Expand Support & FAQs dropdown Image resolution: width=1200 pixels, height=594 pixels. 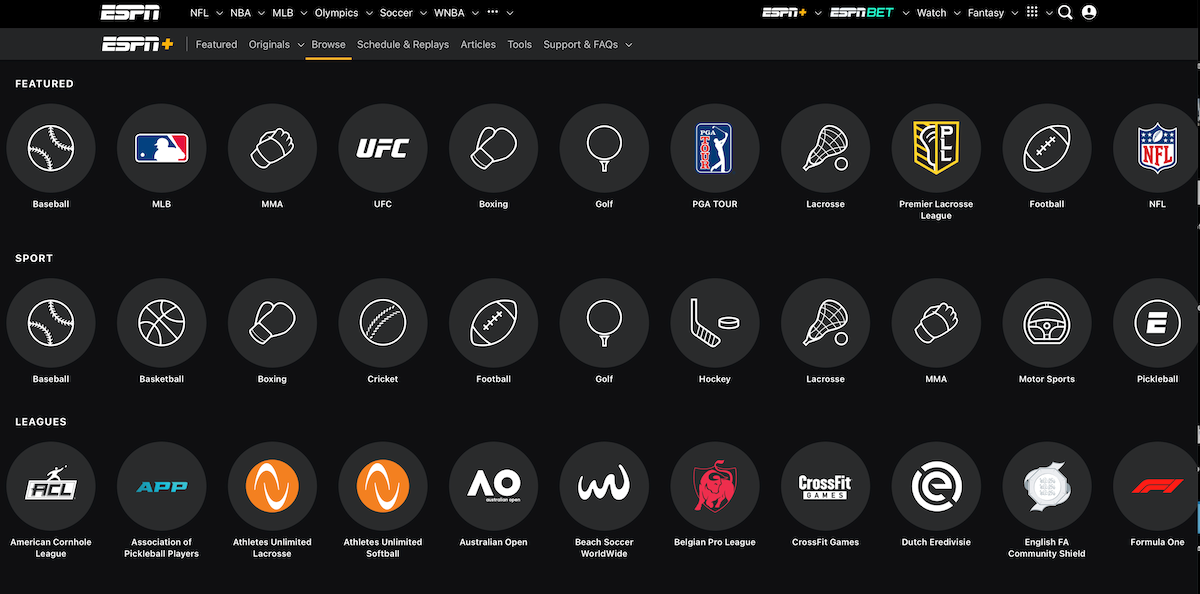coord(629,45)
